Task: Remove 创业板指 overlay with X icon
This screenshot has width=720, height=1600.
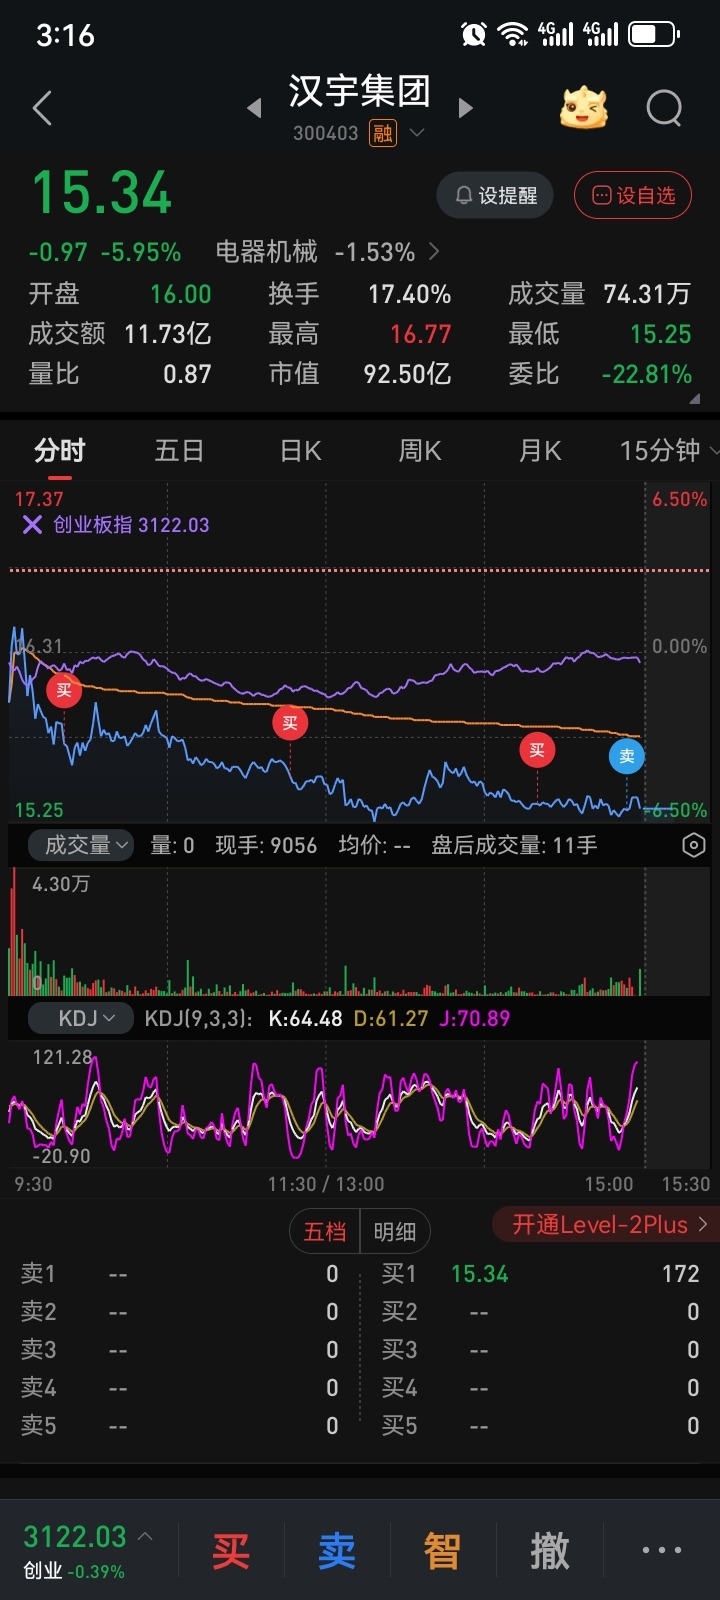Action: pos(32,525)
